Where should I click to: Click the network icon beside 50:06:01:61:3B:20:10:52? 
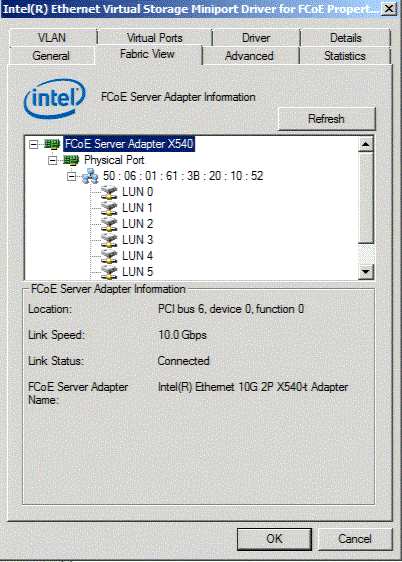coord(90,176)
